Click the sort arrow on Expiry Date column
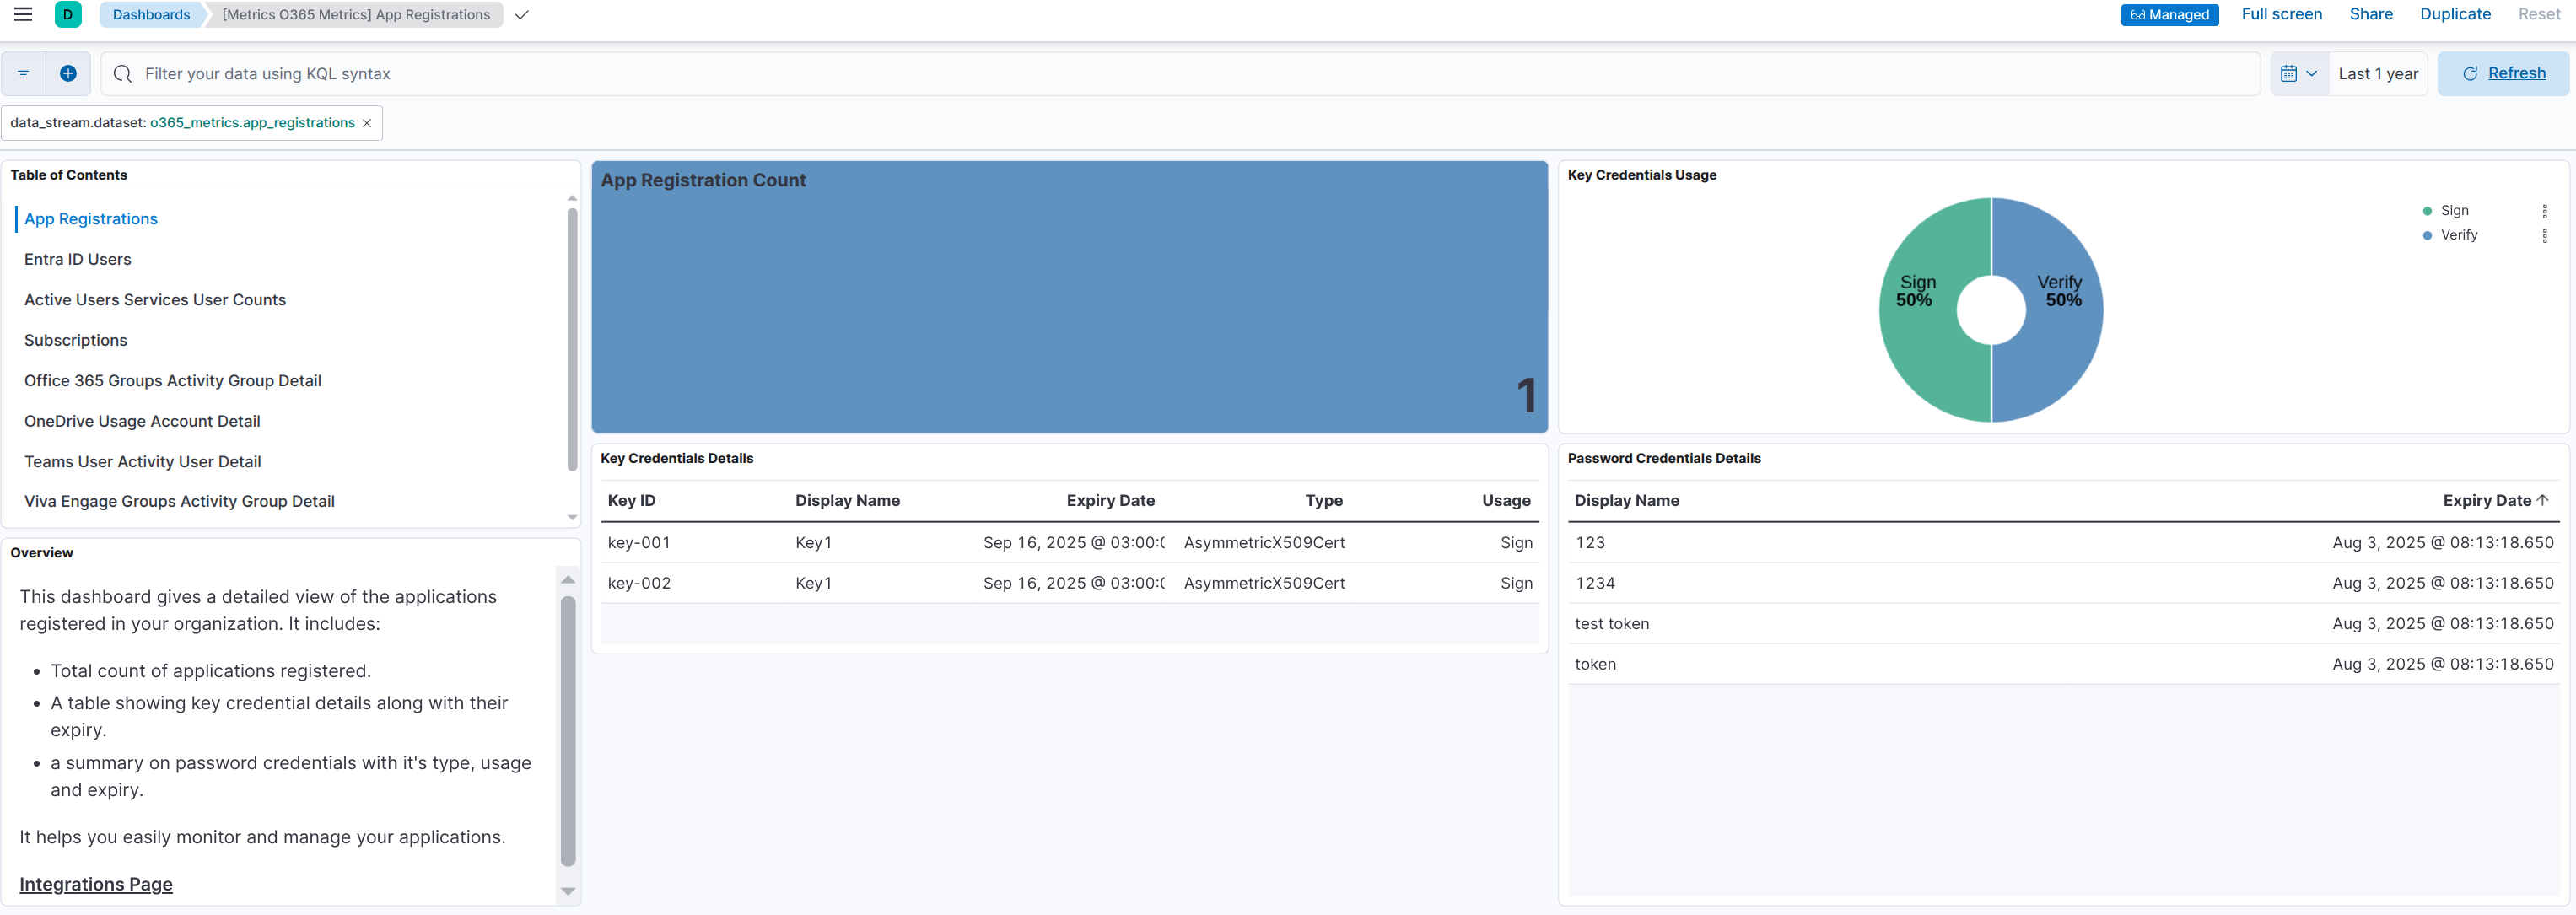The image size is (2576, 915). click(x=2544, y=500)
